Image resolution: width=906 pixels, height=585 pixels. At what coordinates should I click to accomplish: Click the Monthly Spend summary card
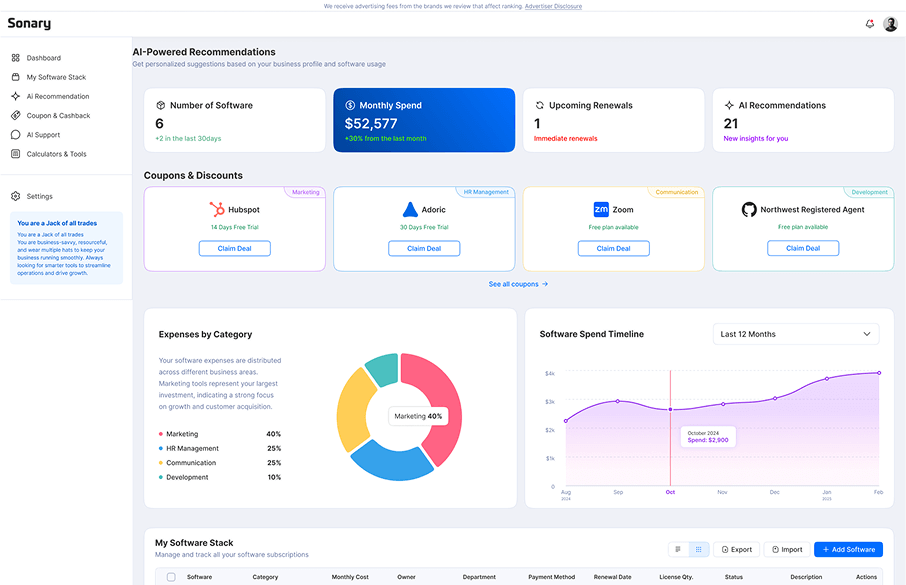[424, 120]
